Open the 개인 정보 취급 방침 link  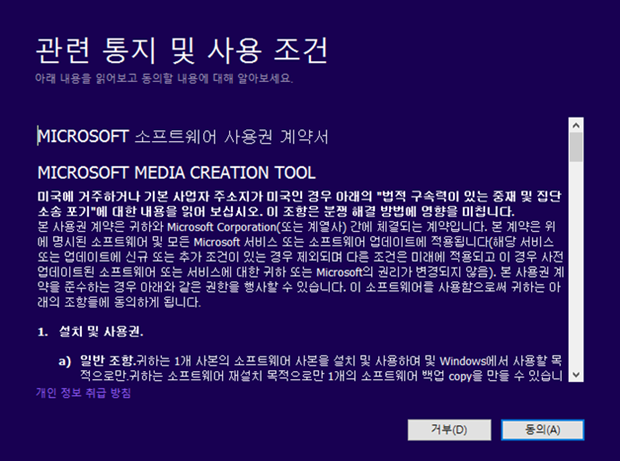pos(83,393)
